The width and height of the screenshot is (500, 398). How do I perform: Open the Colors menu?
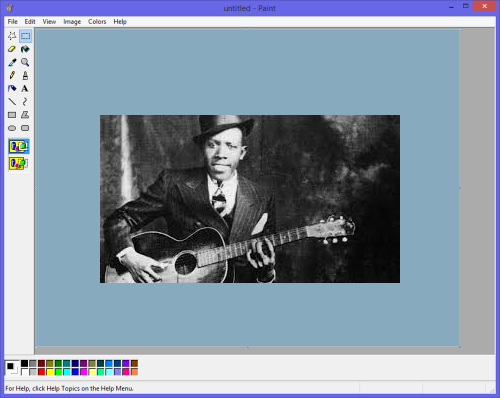tap(97, 22)
